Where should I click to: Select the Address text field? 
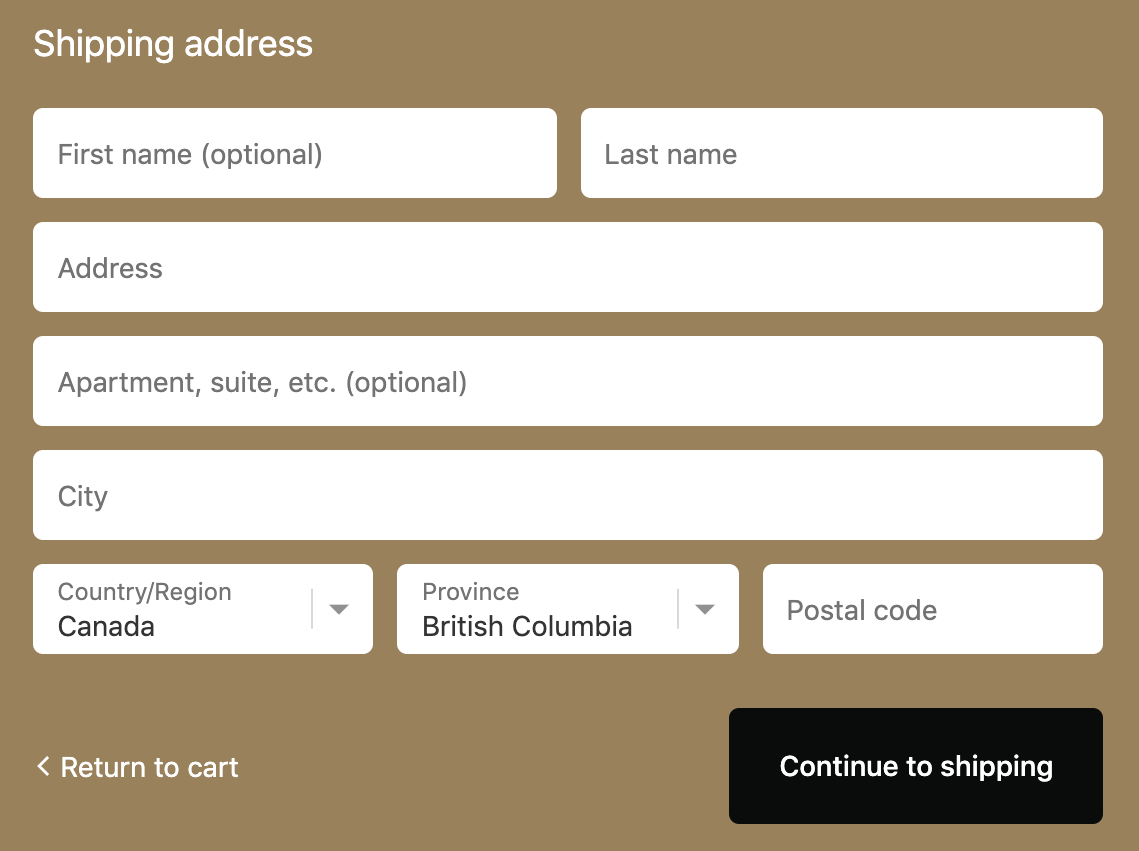[x=567, y=268]
